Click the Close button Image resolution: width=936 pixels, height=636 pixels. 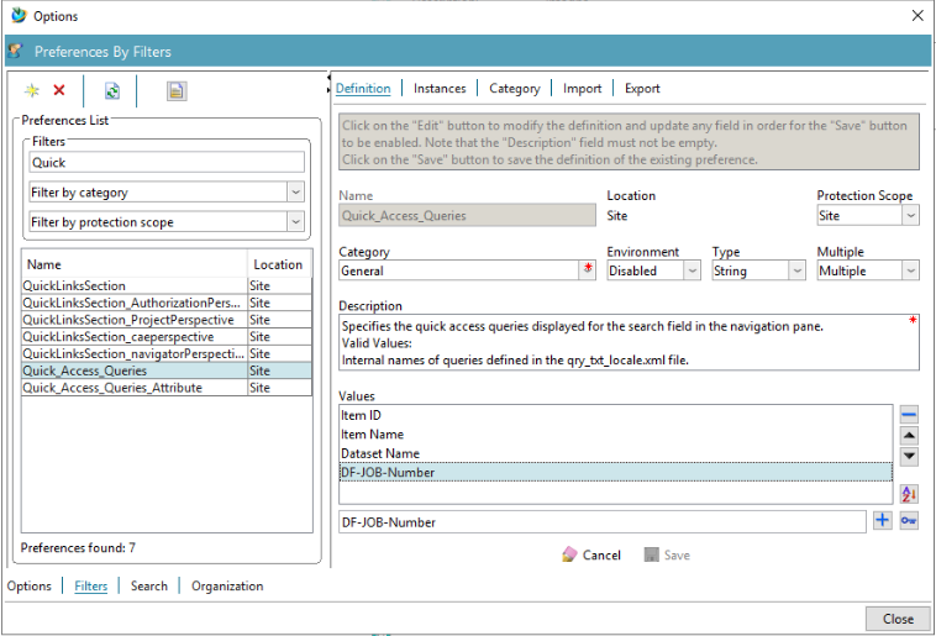[898, 619]
